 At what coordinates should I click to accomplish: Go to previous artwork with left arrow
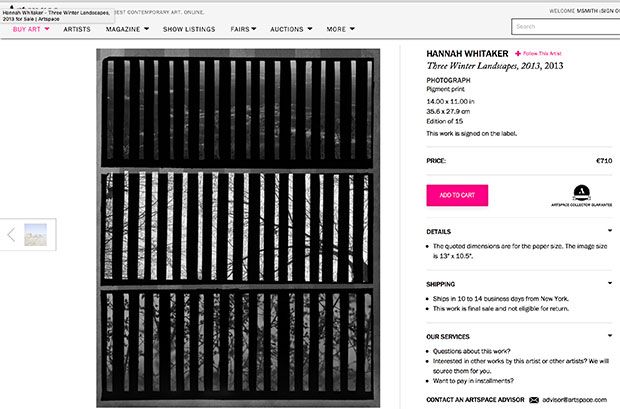pos(11,235)
